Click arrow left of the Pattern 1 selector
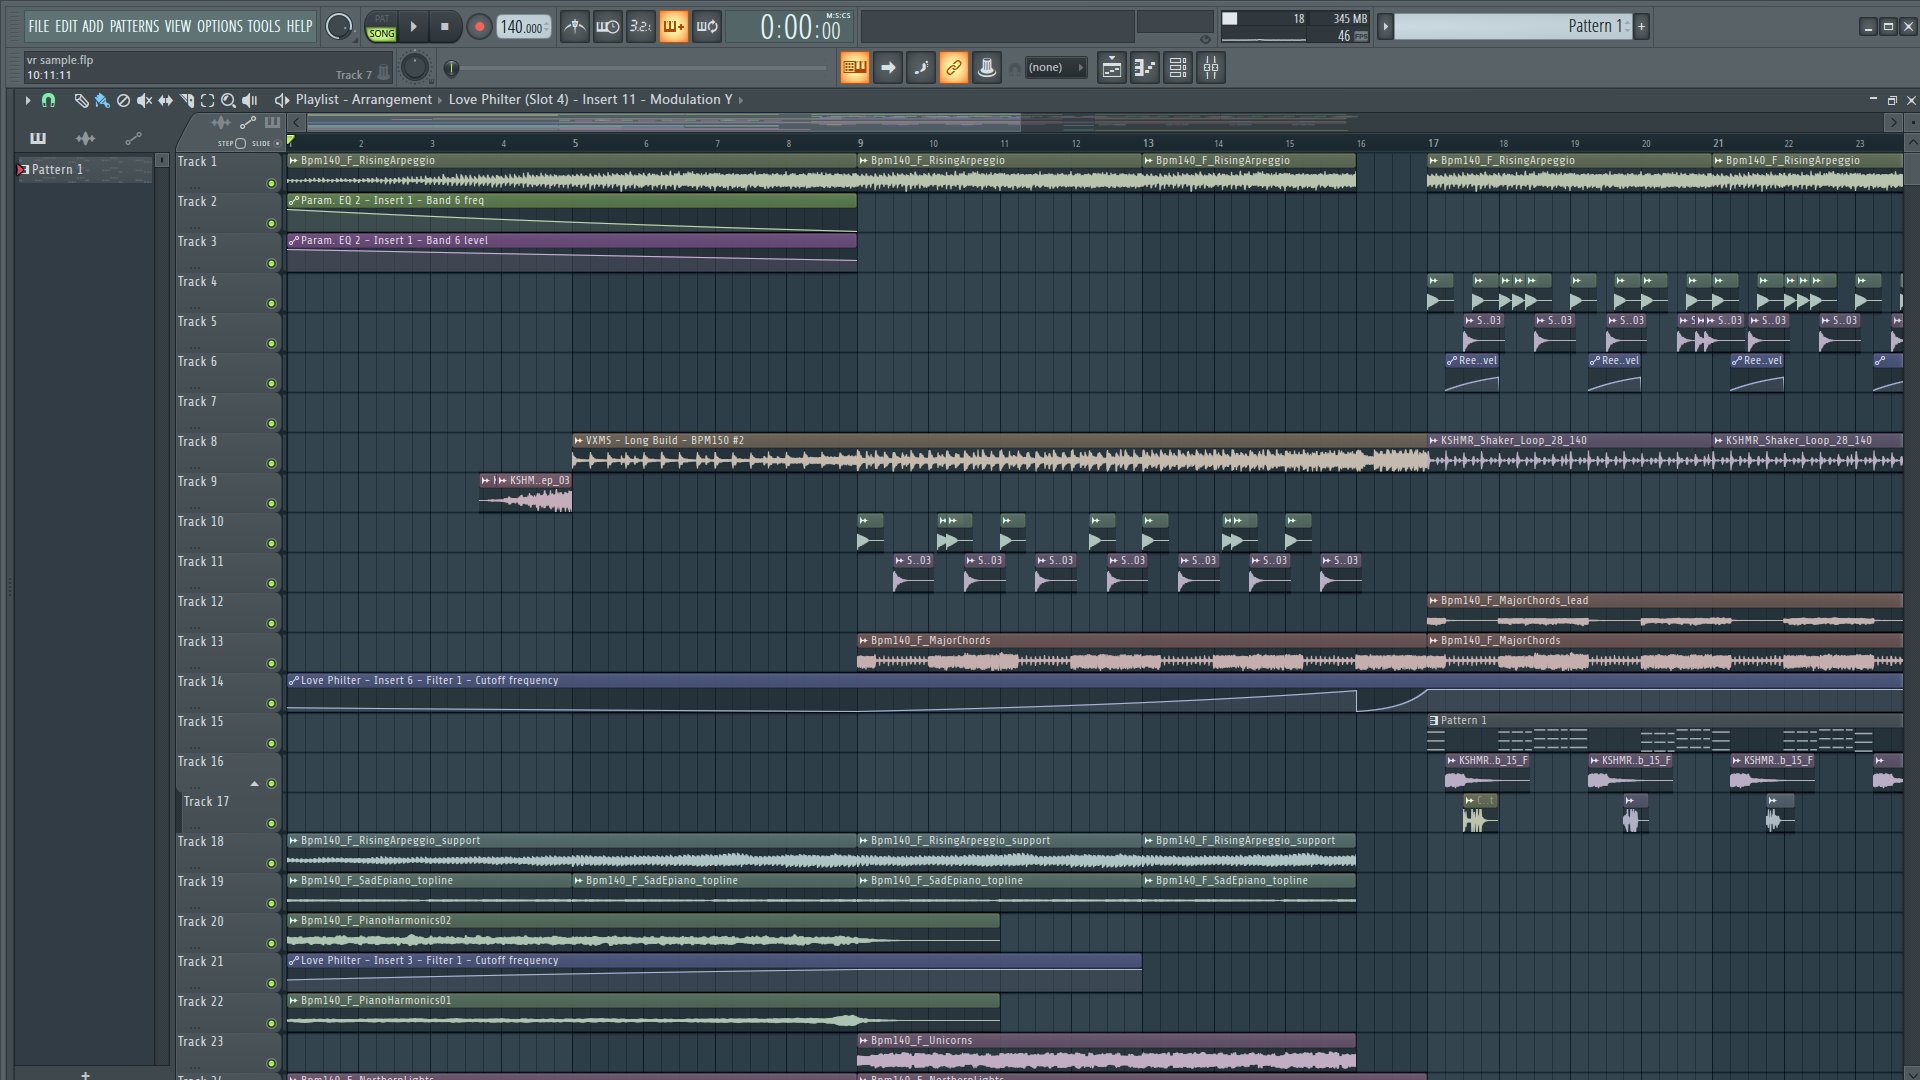This screenshot has width=1920, height=1080. pos(1385,27)
